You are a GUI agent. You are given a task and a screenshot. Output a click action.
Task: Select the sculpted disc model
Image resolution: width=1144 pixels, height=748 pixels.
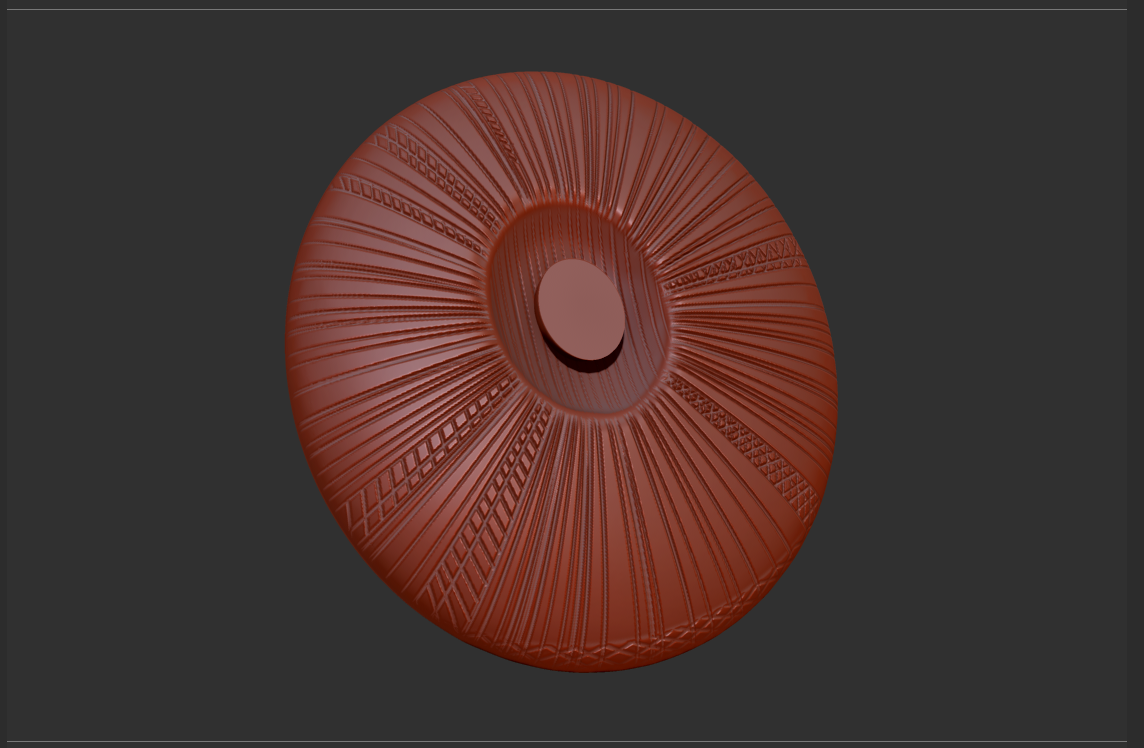(x=560, y=370)
